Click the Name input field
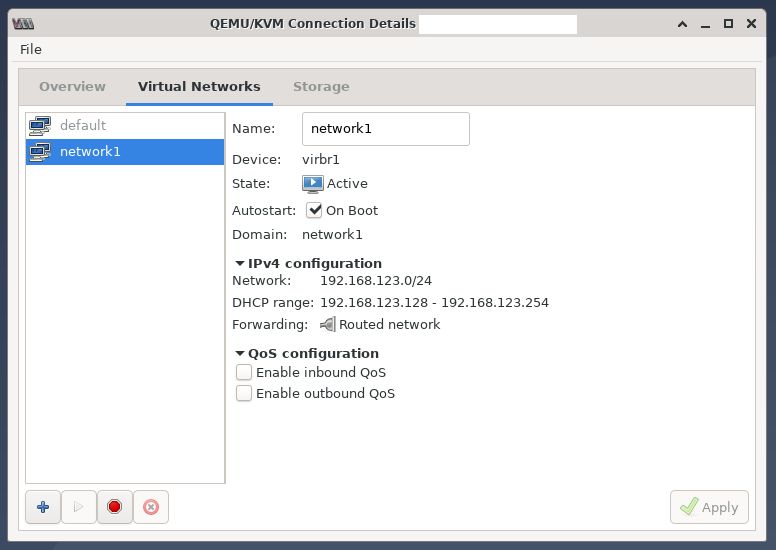The image size is (776, 550). click(x=386, y=129)
